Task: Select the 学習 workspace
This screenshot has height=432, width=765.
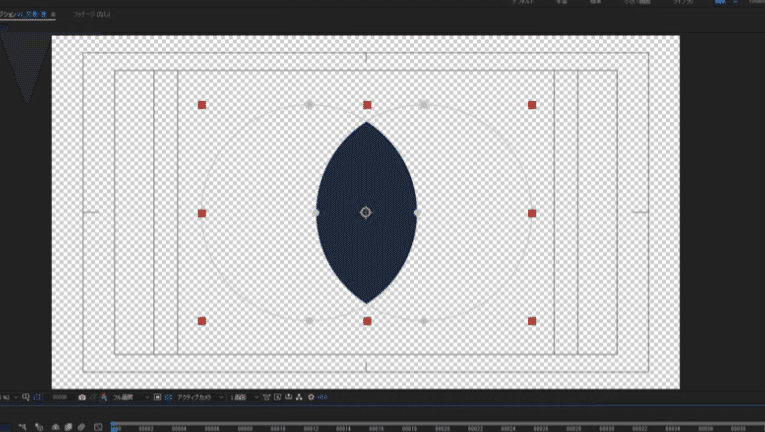Action: (x=562, y=2)
